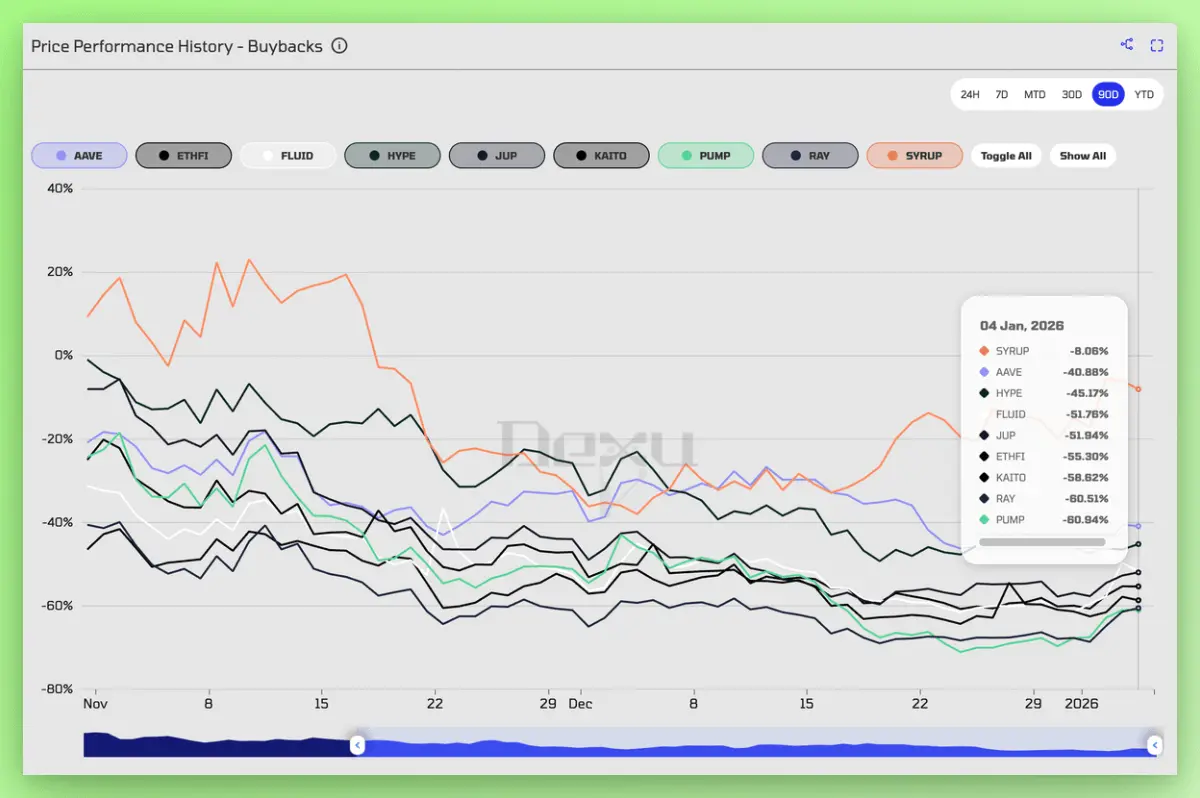Toggle the KAITO series

(601, 155)
